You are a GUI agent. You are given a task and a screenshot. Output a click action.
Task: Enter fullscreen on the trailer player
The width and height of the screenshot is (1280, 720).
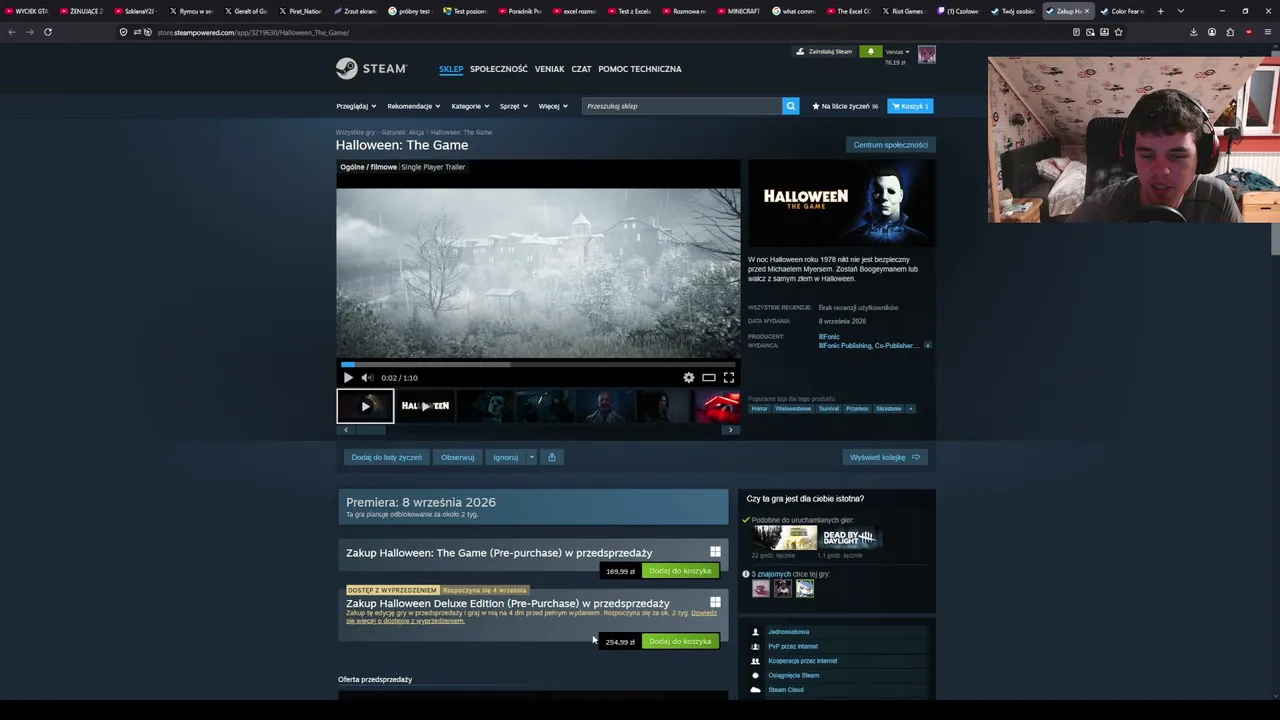coord(729,378)
